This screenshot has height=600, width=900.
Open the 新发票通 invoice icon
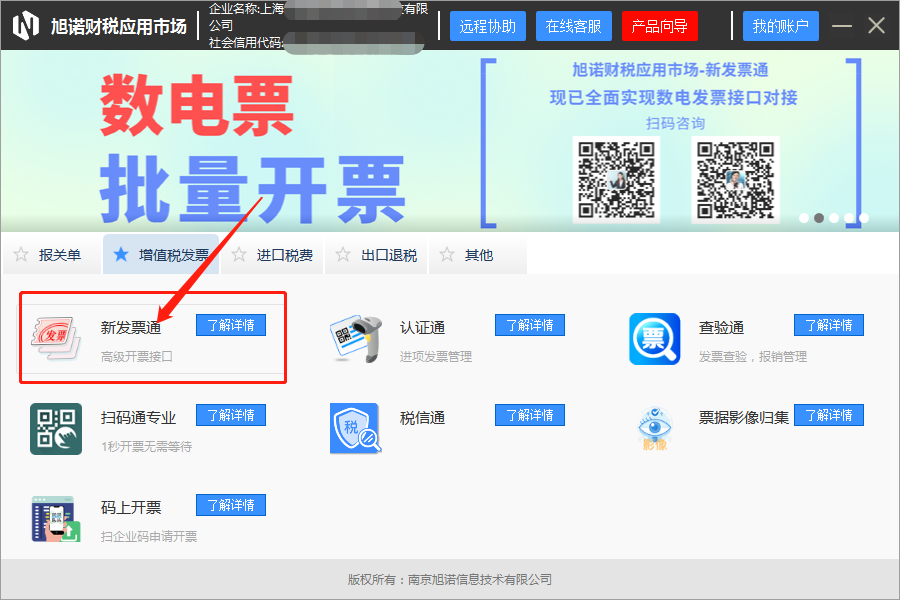point(56,338)
